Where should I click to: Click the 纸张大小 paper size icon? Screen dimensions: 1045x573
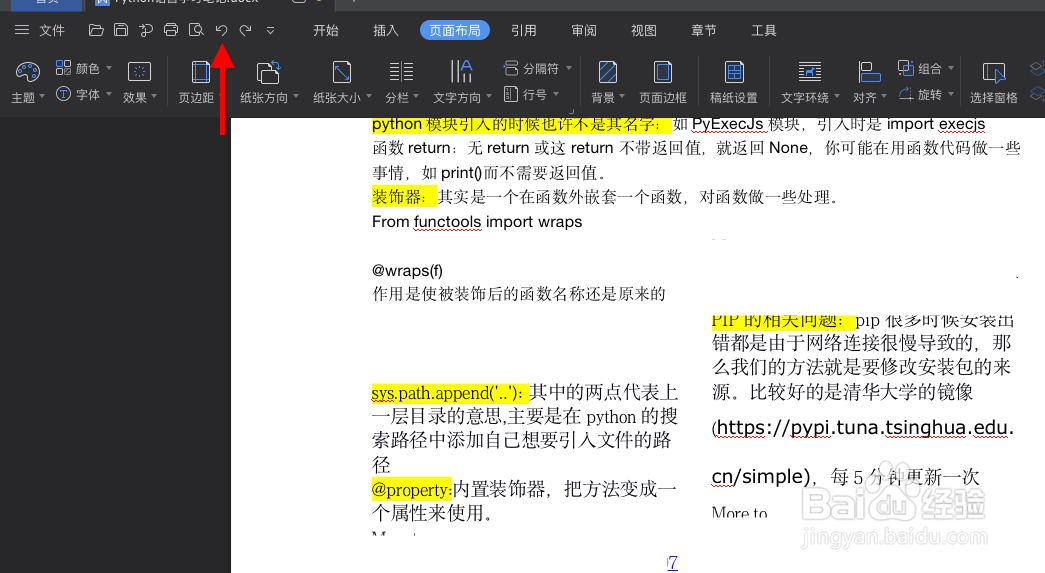pyautogui.click(x=342, y=72)
